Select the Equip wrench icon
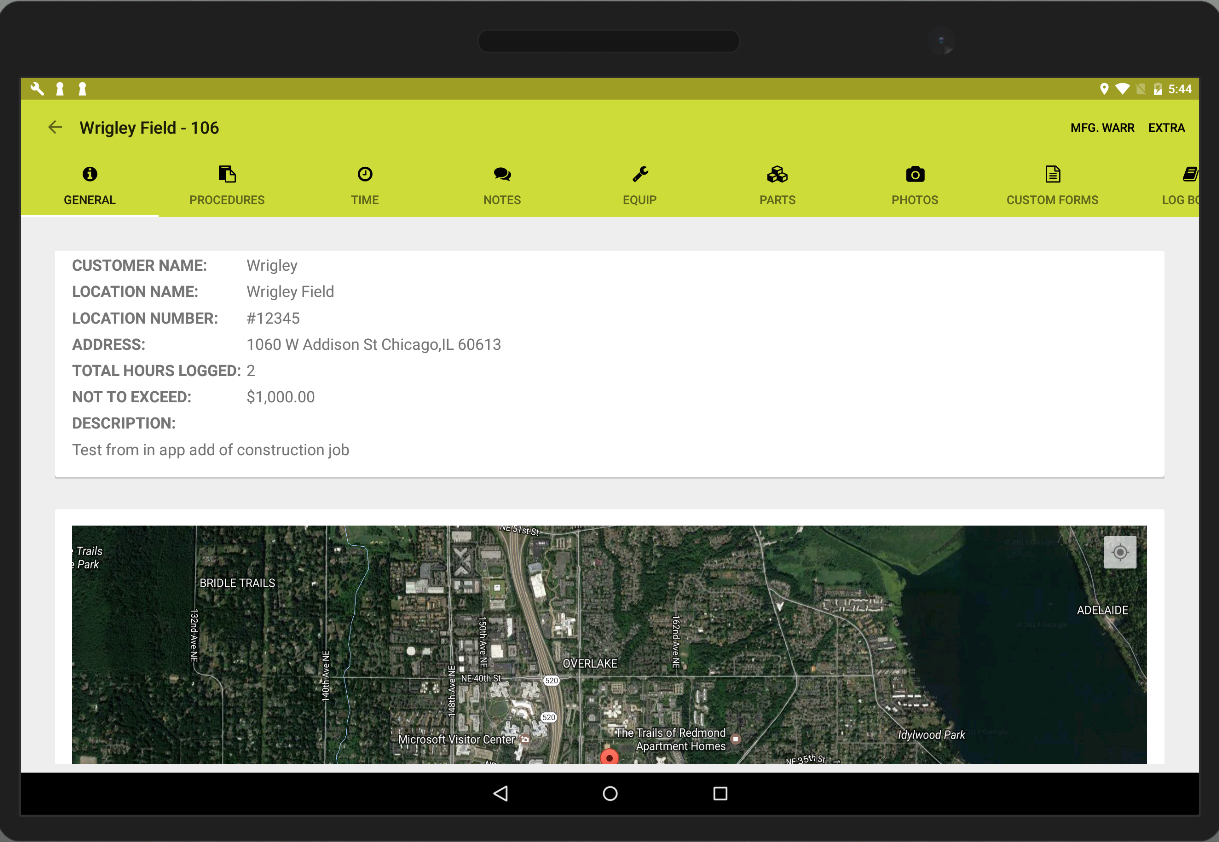Image resolution: width=1219 pixels, height=842 pixels. point(640,174)
